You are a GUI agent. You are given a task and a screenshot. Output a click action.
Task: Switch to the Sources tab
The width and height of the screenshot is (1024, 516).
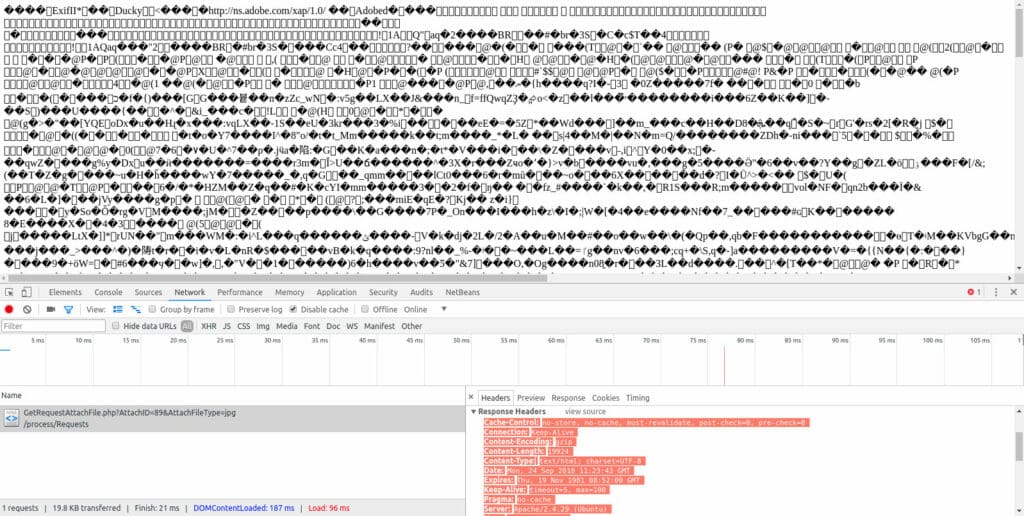(x=148, y=292)
